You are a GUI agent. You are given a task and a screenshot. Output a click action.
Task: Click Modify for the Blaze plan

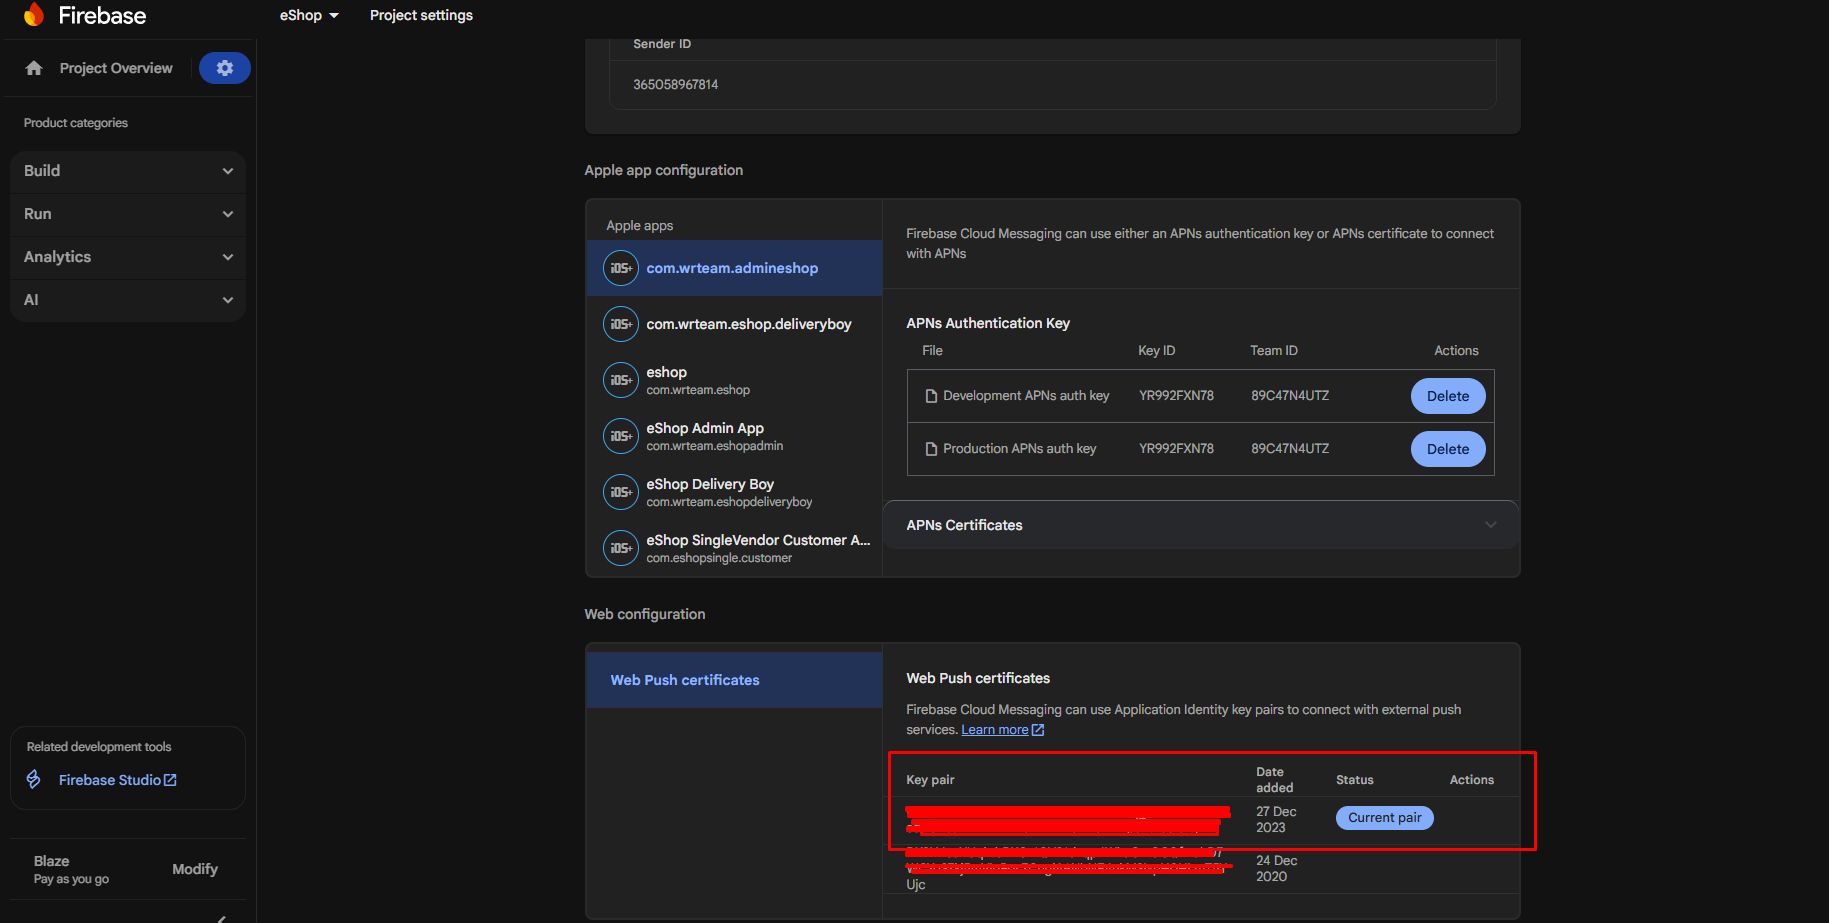point(195,869)
